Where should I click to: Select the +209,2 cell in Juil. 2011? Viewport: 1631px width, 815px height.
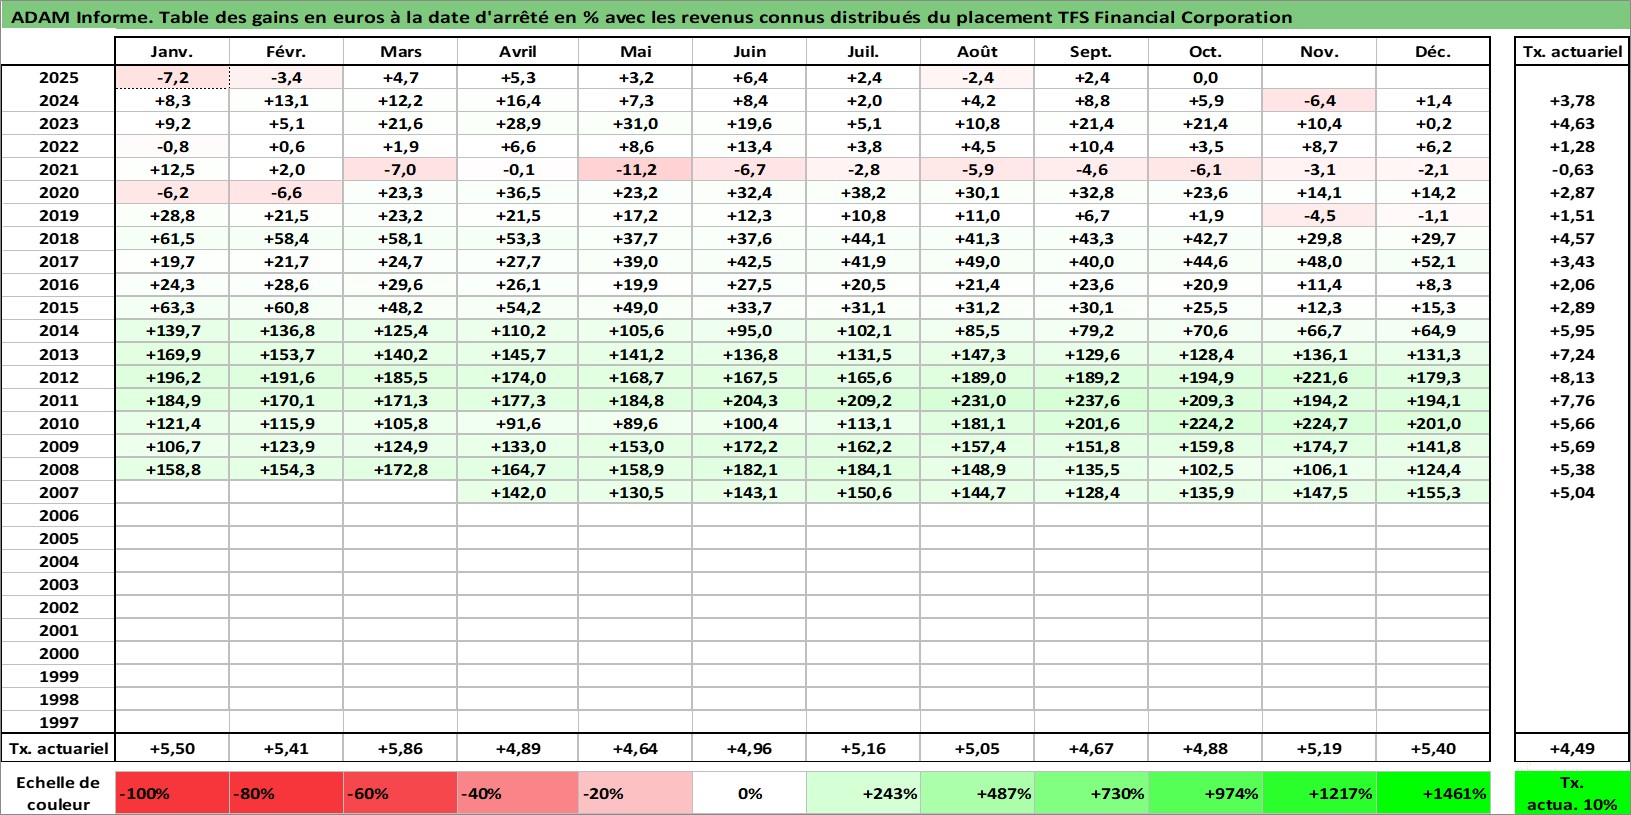[x=863, y=400]
